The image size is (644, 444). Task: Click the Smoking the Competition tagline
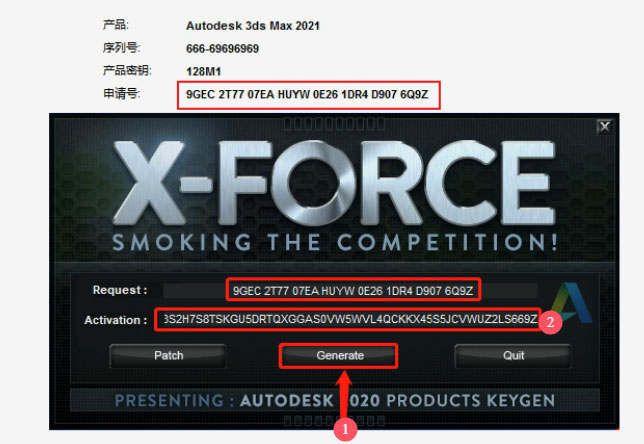(x=335, y=242)
